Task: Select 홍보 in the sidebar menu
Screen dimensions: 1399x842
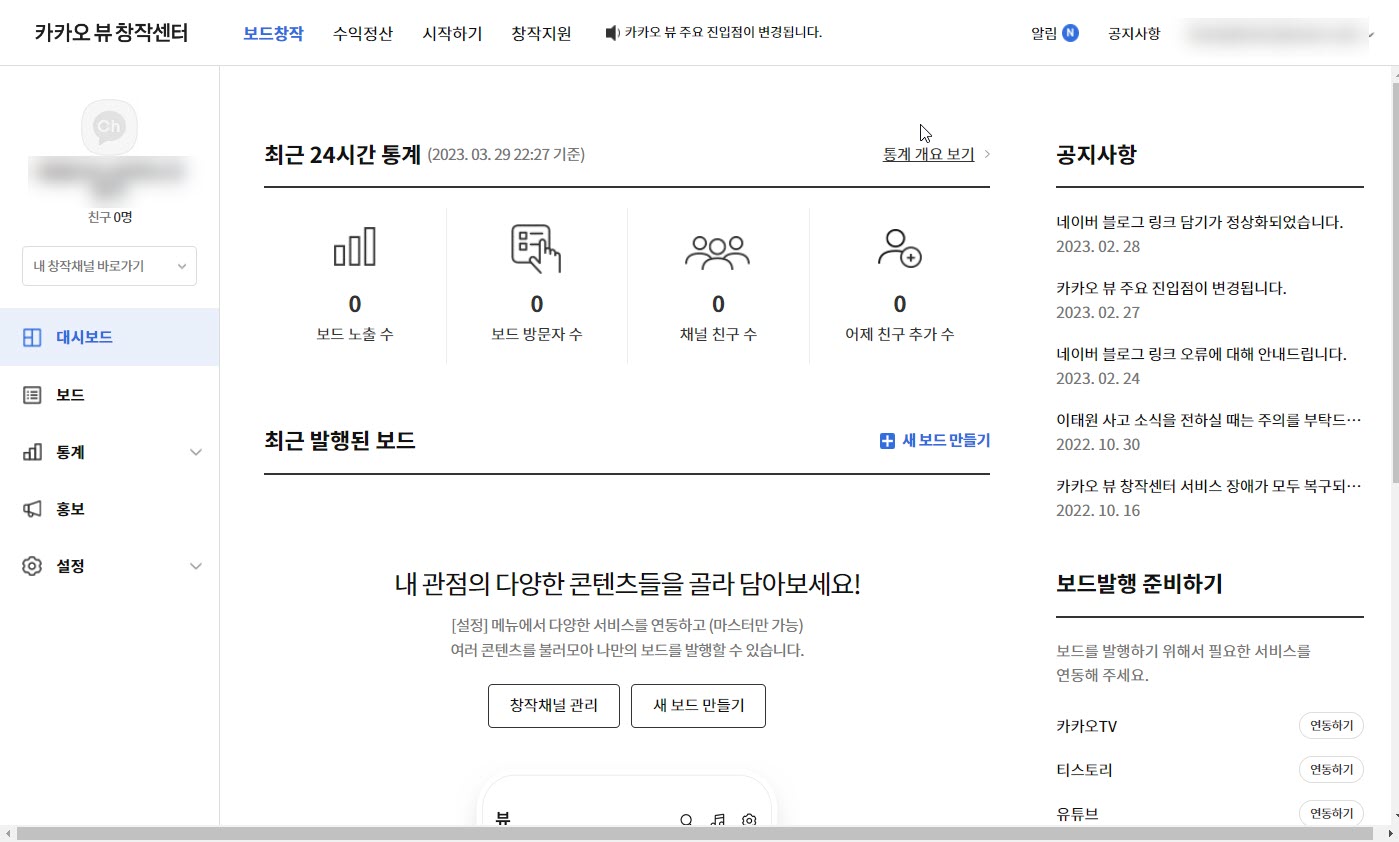Action: click(109, 509)
